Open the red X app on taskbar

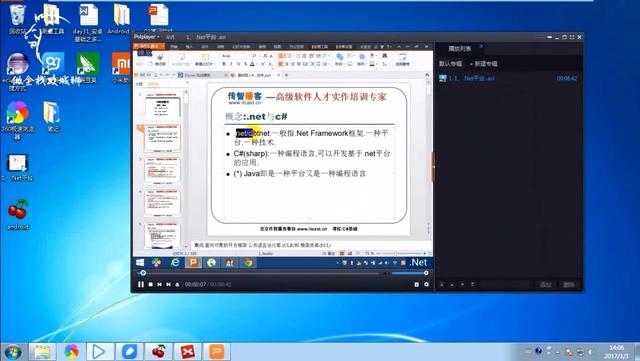coord(188,352)
